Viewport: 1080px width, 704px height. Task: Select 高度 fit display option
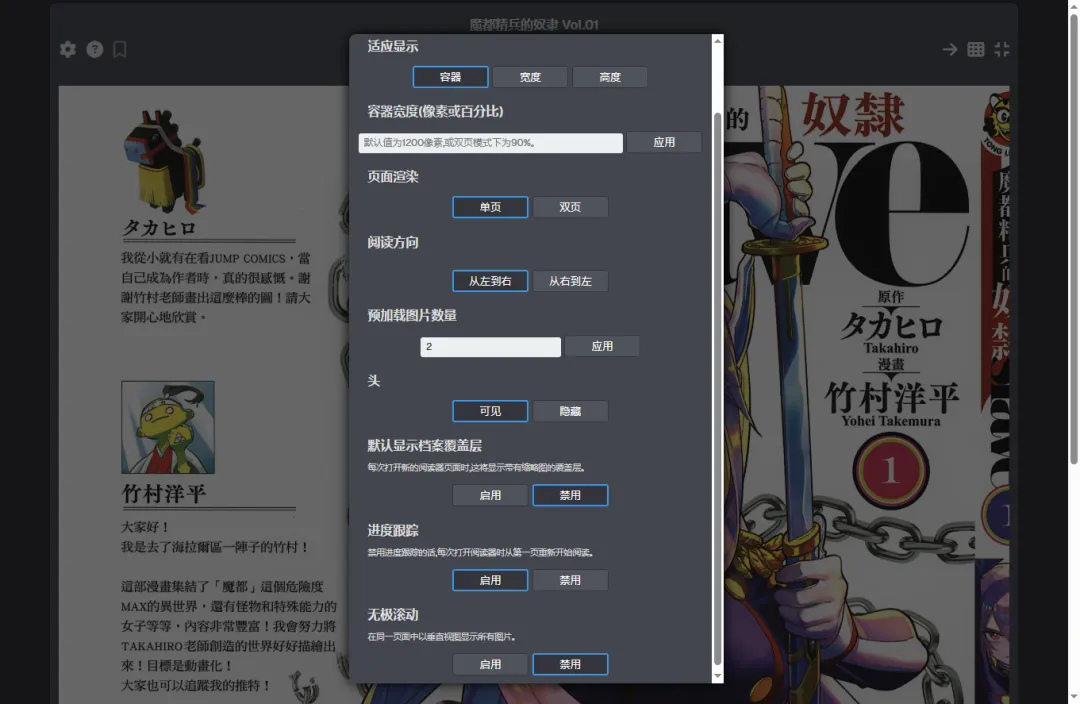click(610, 77)
